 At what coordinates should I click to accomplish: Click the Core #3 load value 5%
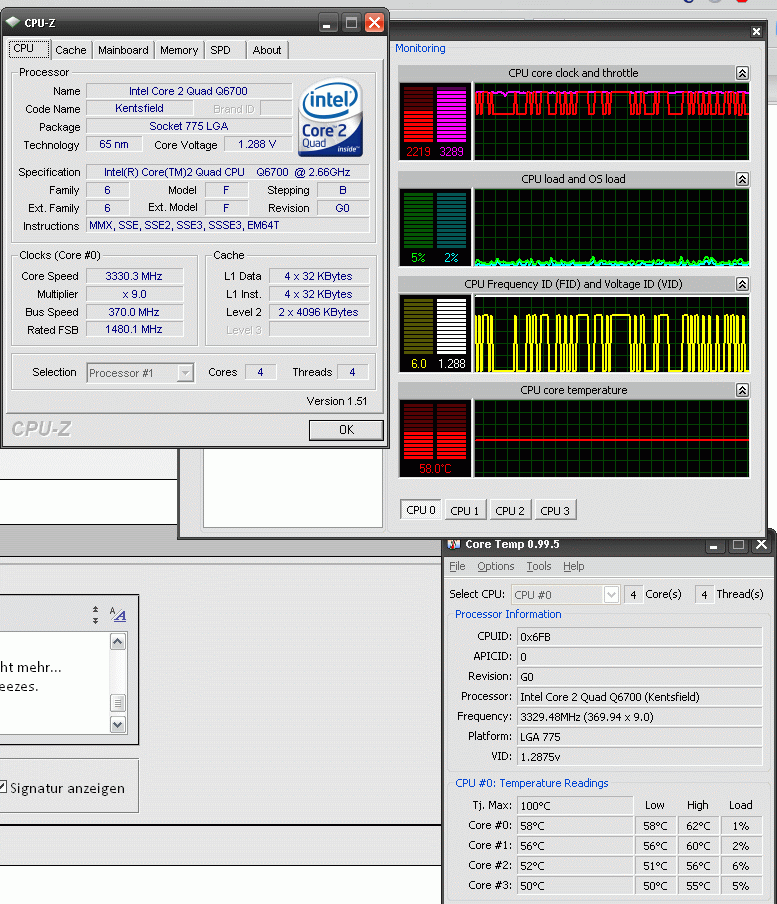[x=741, y=886]
